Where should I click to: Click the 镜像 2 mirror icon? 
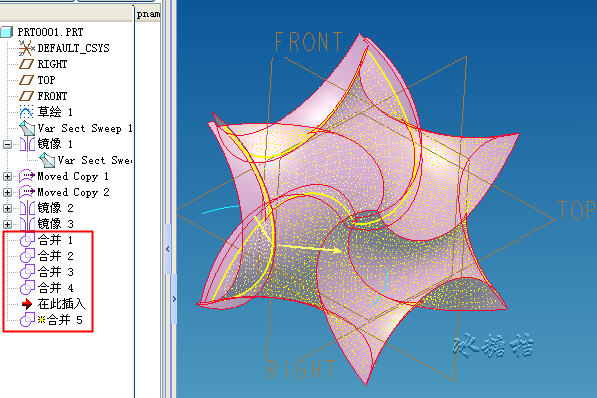[27, 208]
